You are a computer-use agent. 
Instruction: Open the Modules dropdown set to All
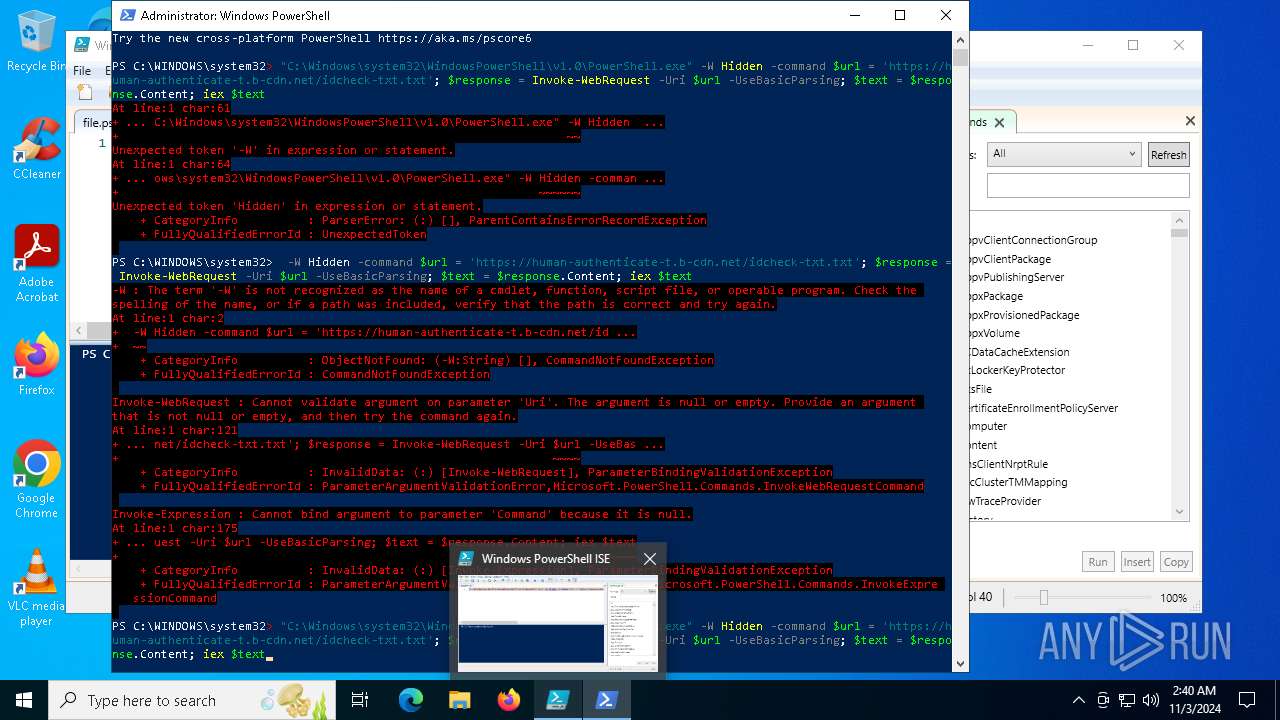tap(1063, 154)
